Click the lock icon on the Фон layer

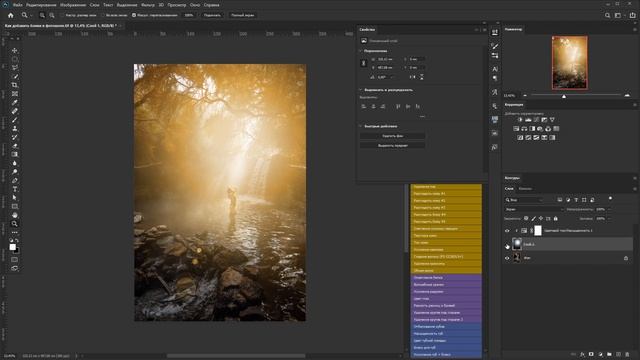(x=626, y=258)
